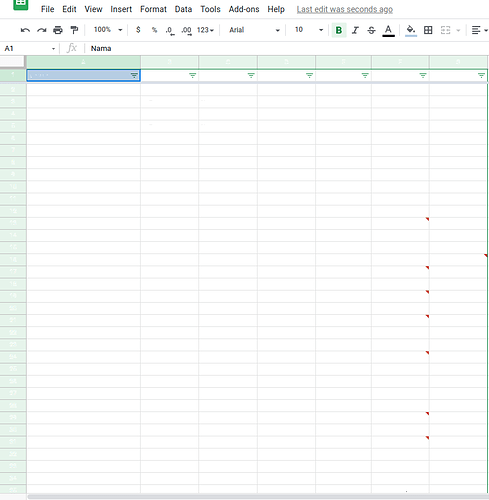Image resolution: width=489 pixels, height=500 pixels.
Task: Click Last edit was seconds ago link
Action: click(345, 10)
